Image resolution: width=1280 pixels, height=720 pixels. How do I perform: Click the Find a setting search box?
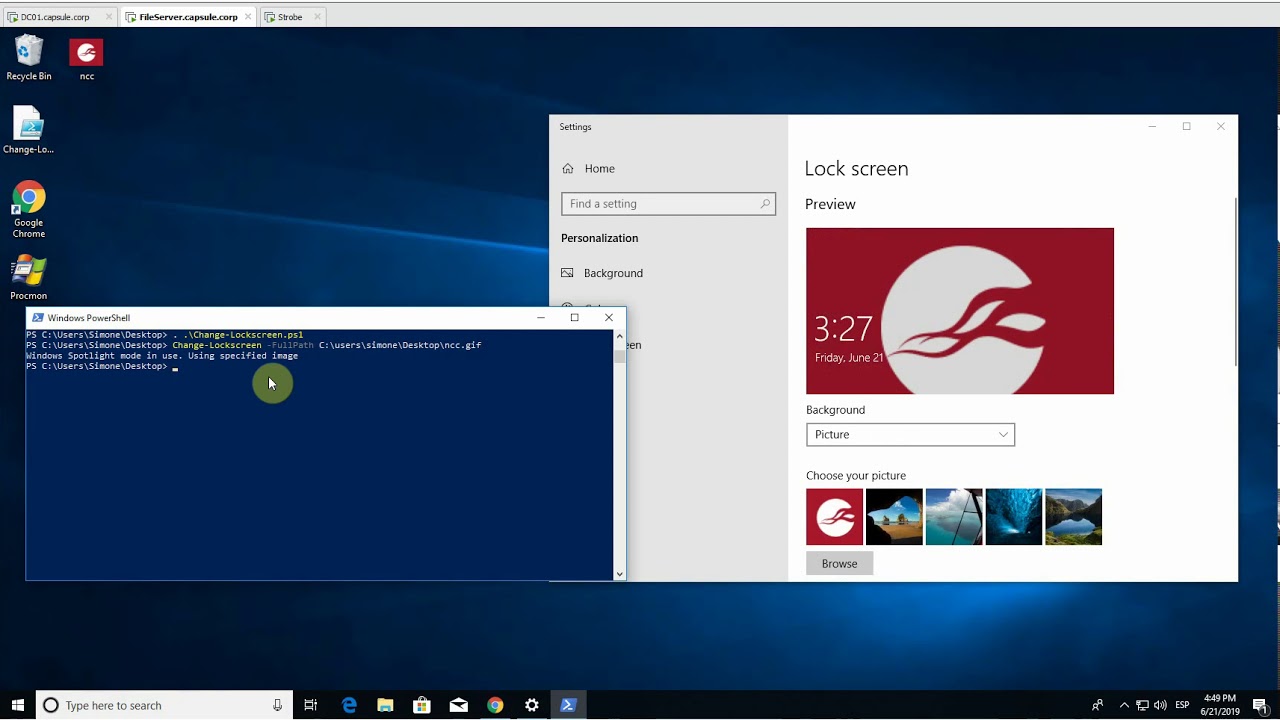(x=668, y=204)
